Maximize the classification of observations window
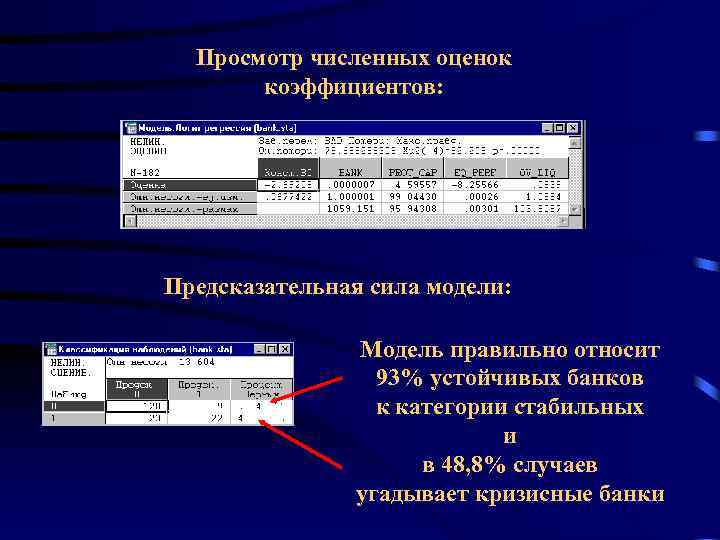The image size is (720, 540). (x=271, y=349)
